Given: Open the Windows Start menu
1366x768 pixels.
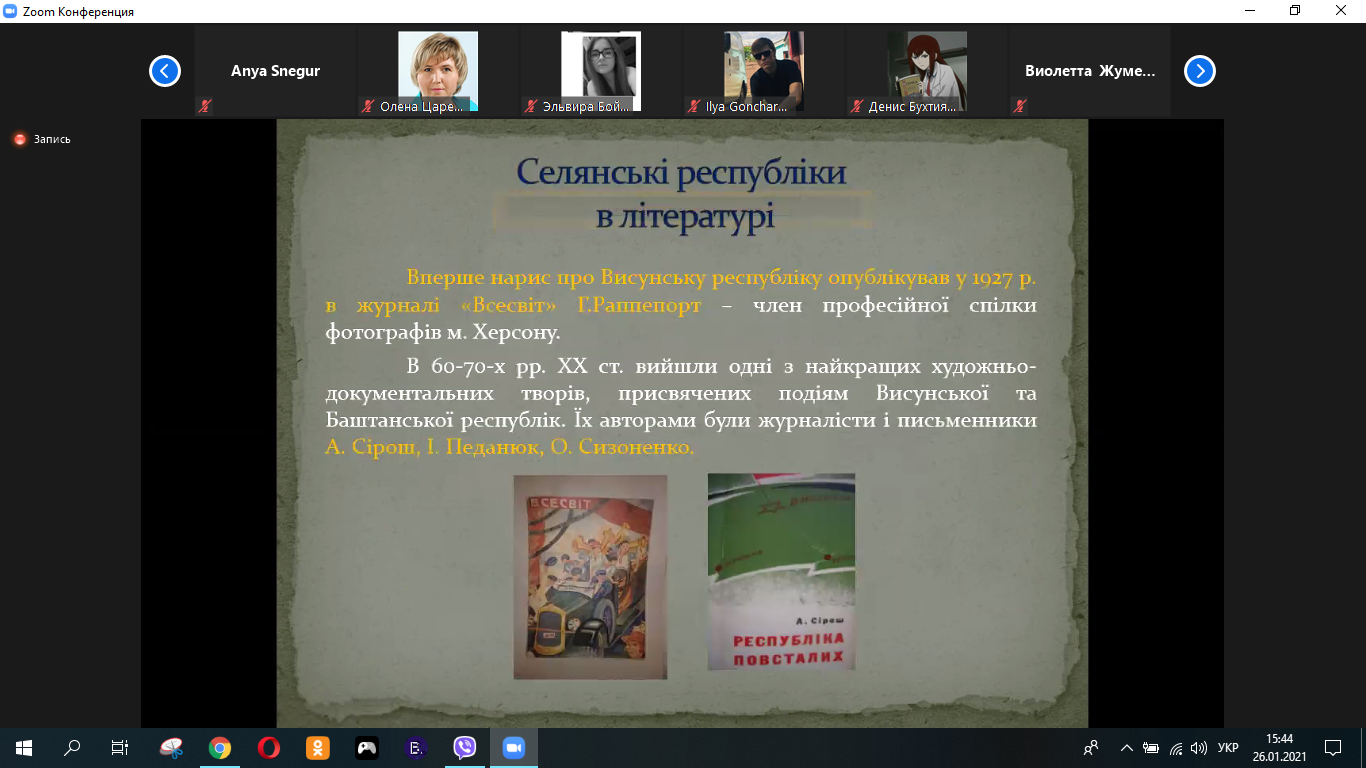Looking at the screenshot, I should pyautogui.click(x=24, y=747).
